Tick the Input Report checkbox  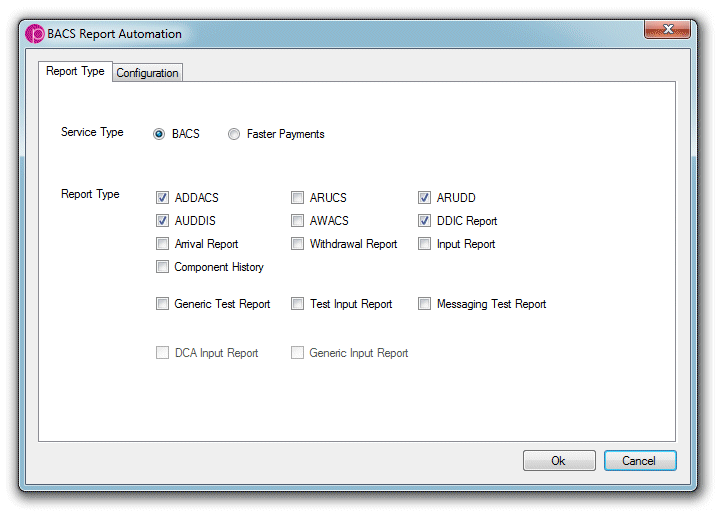424,244
